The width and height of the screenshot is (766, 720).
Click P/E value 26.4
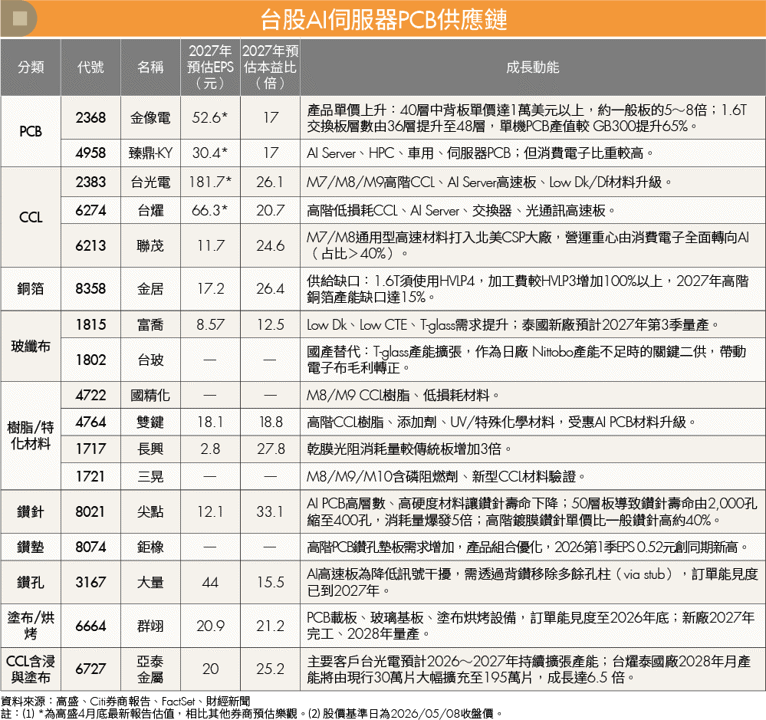click(270, 289)
